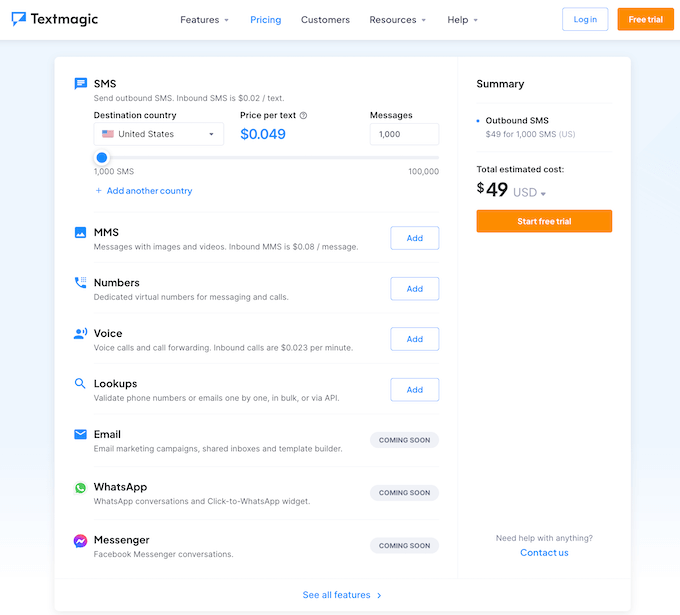
Task: Click the MMS image icon
Action: pyautogui.click(x=80, y=233)
